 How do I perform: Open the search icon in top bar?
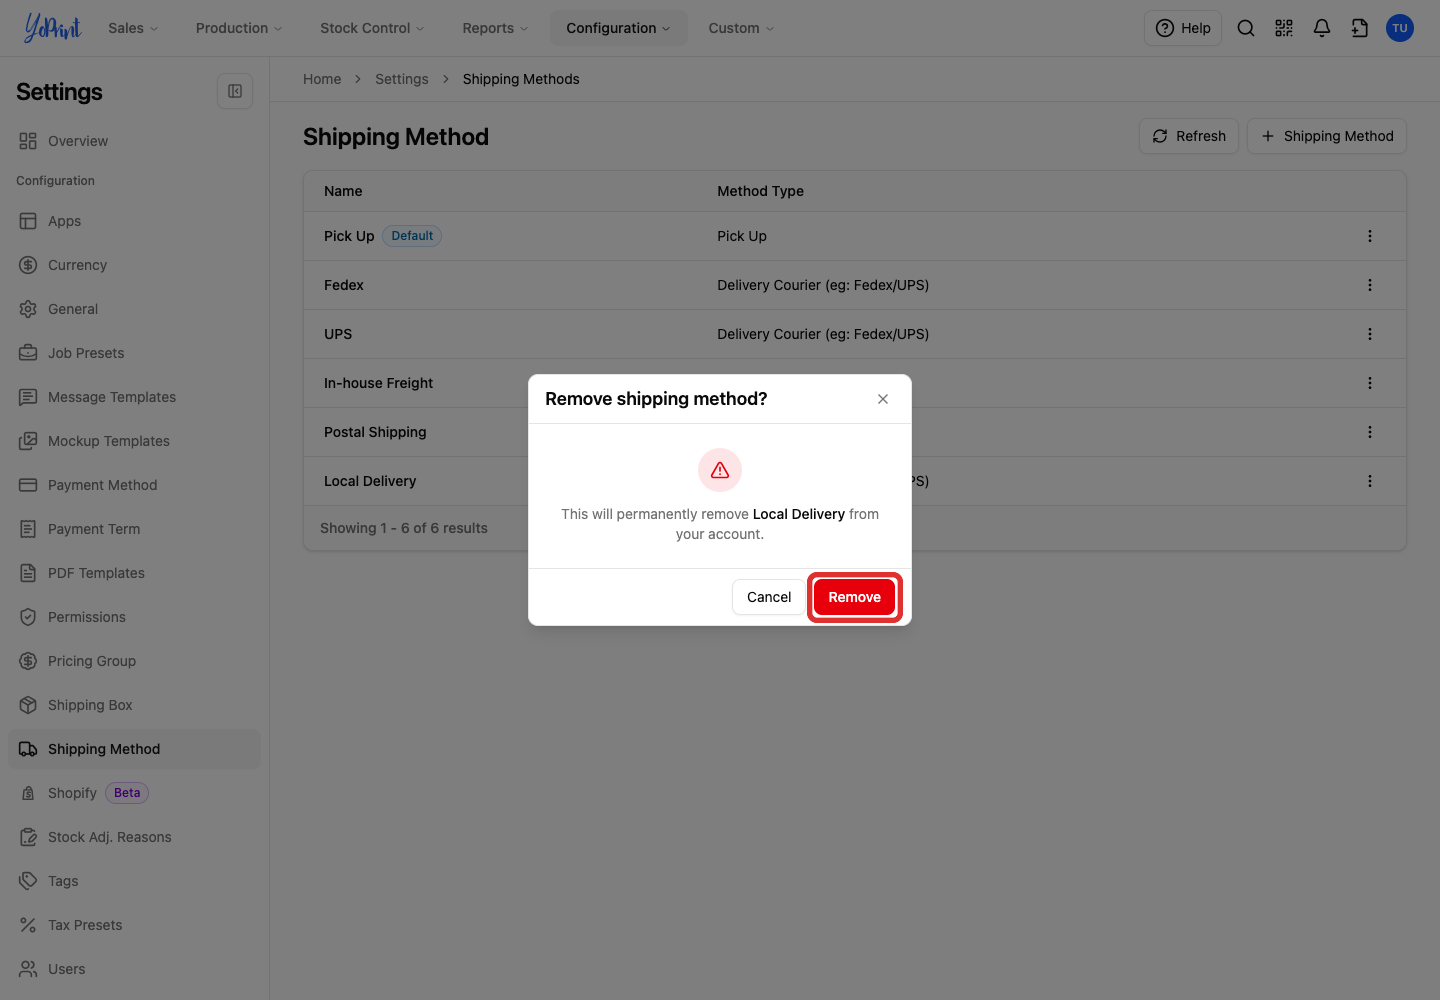1246,28
